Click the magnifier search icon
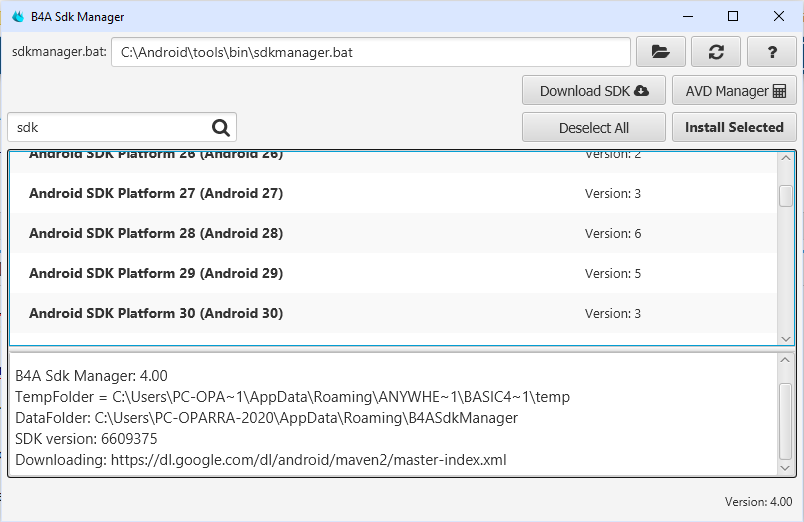 [x=221, y=127]
